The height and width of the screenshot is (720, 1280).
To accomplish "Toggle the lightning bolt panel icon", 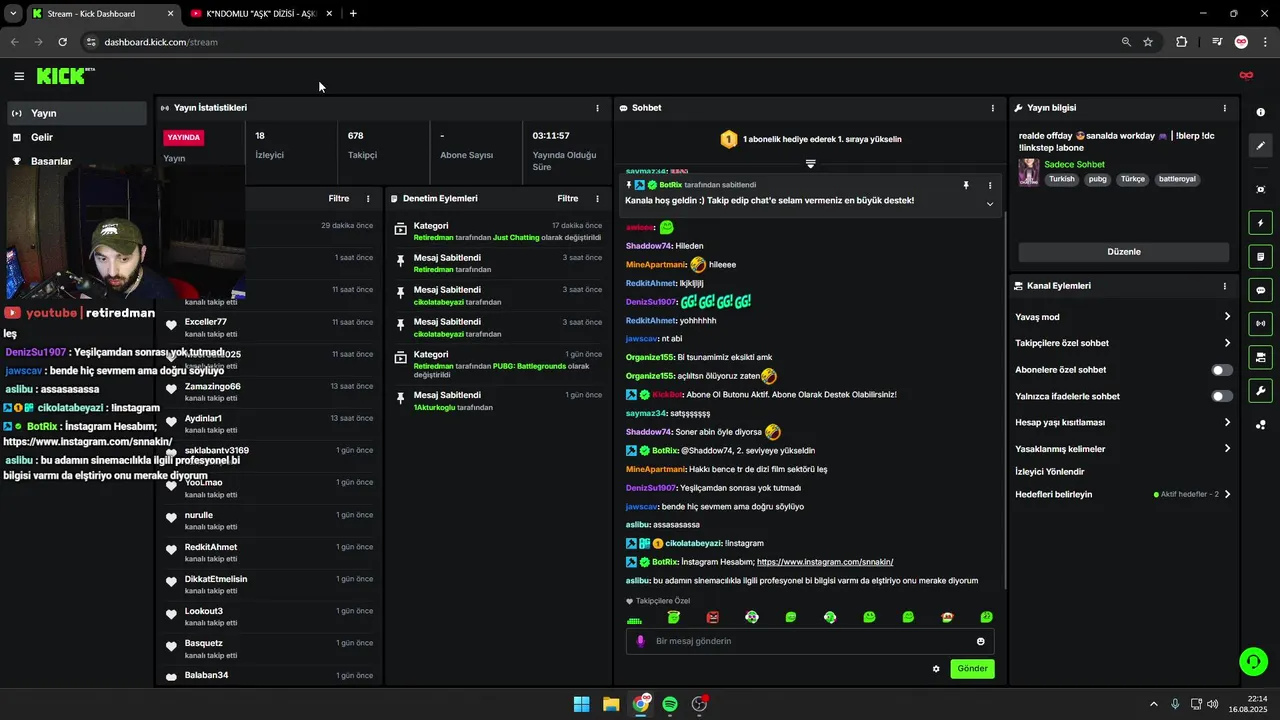I will click(x=1260, y=223).
